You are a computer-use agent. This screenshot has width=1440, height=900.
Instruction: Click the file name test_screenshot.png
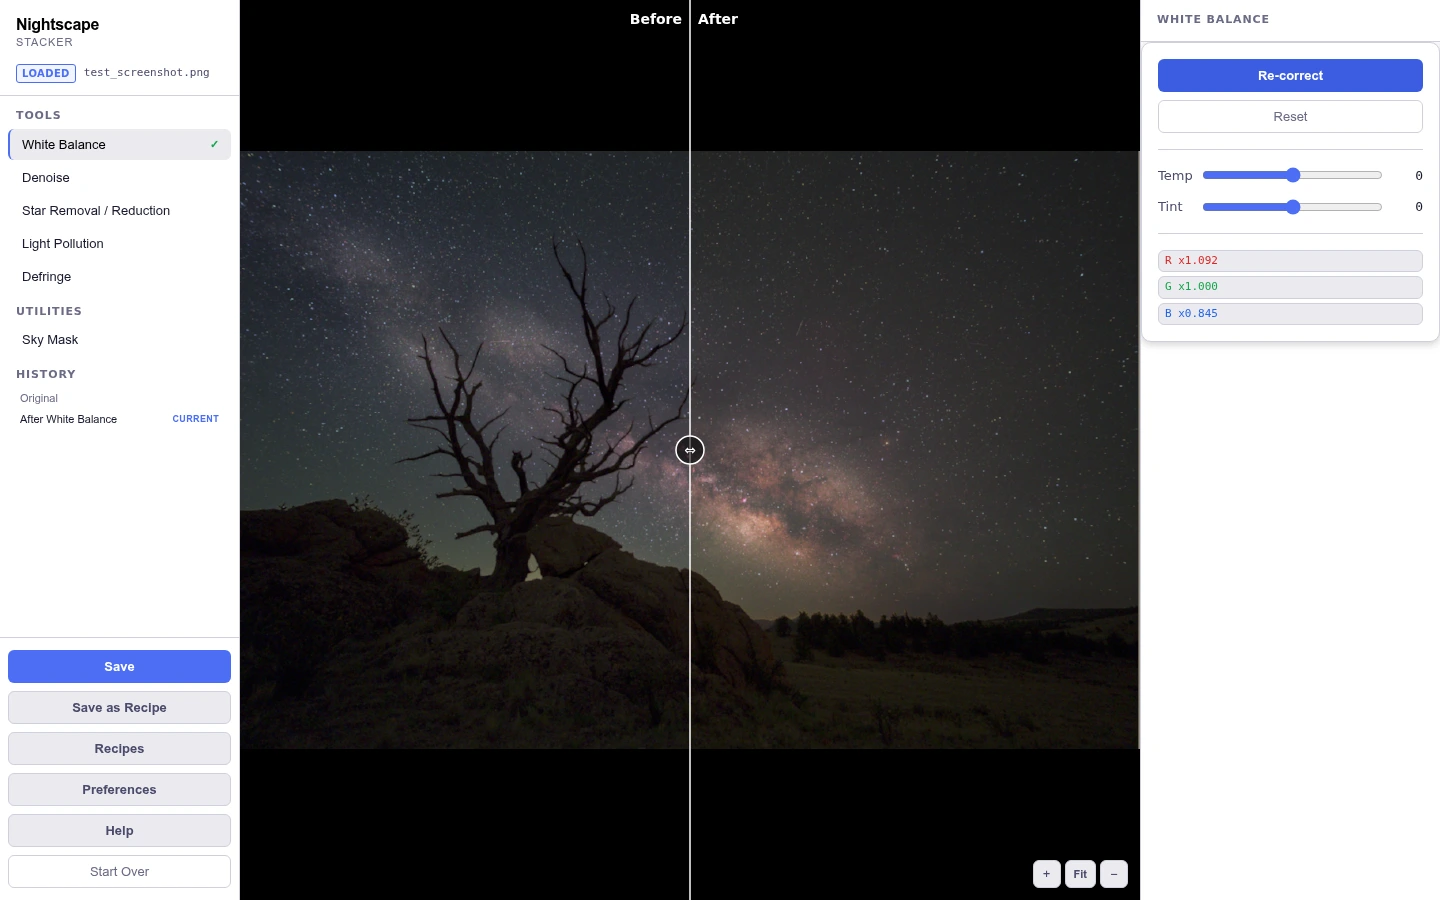(x=147, y=73)
